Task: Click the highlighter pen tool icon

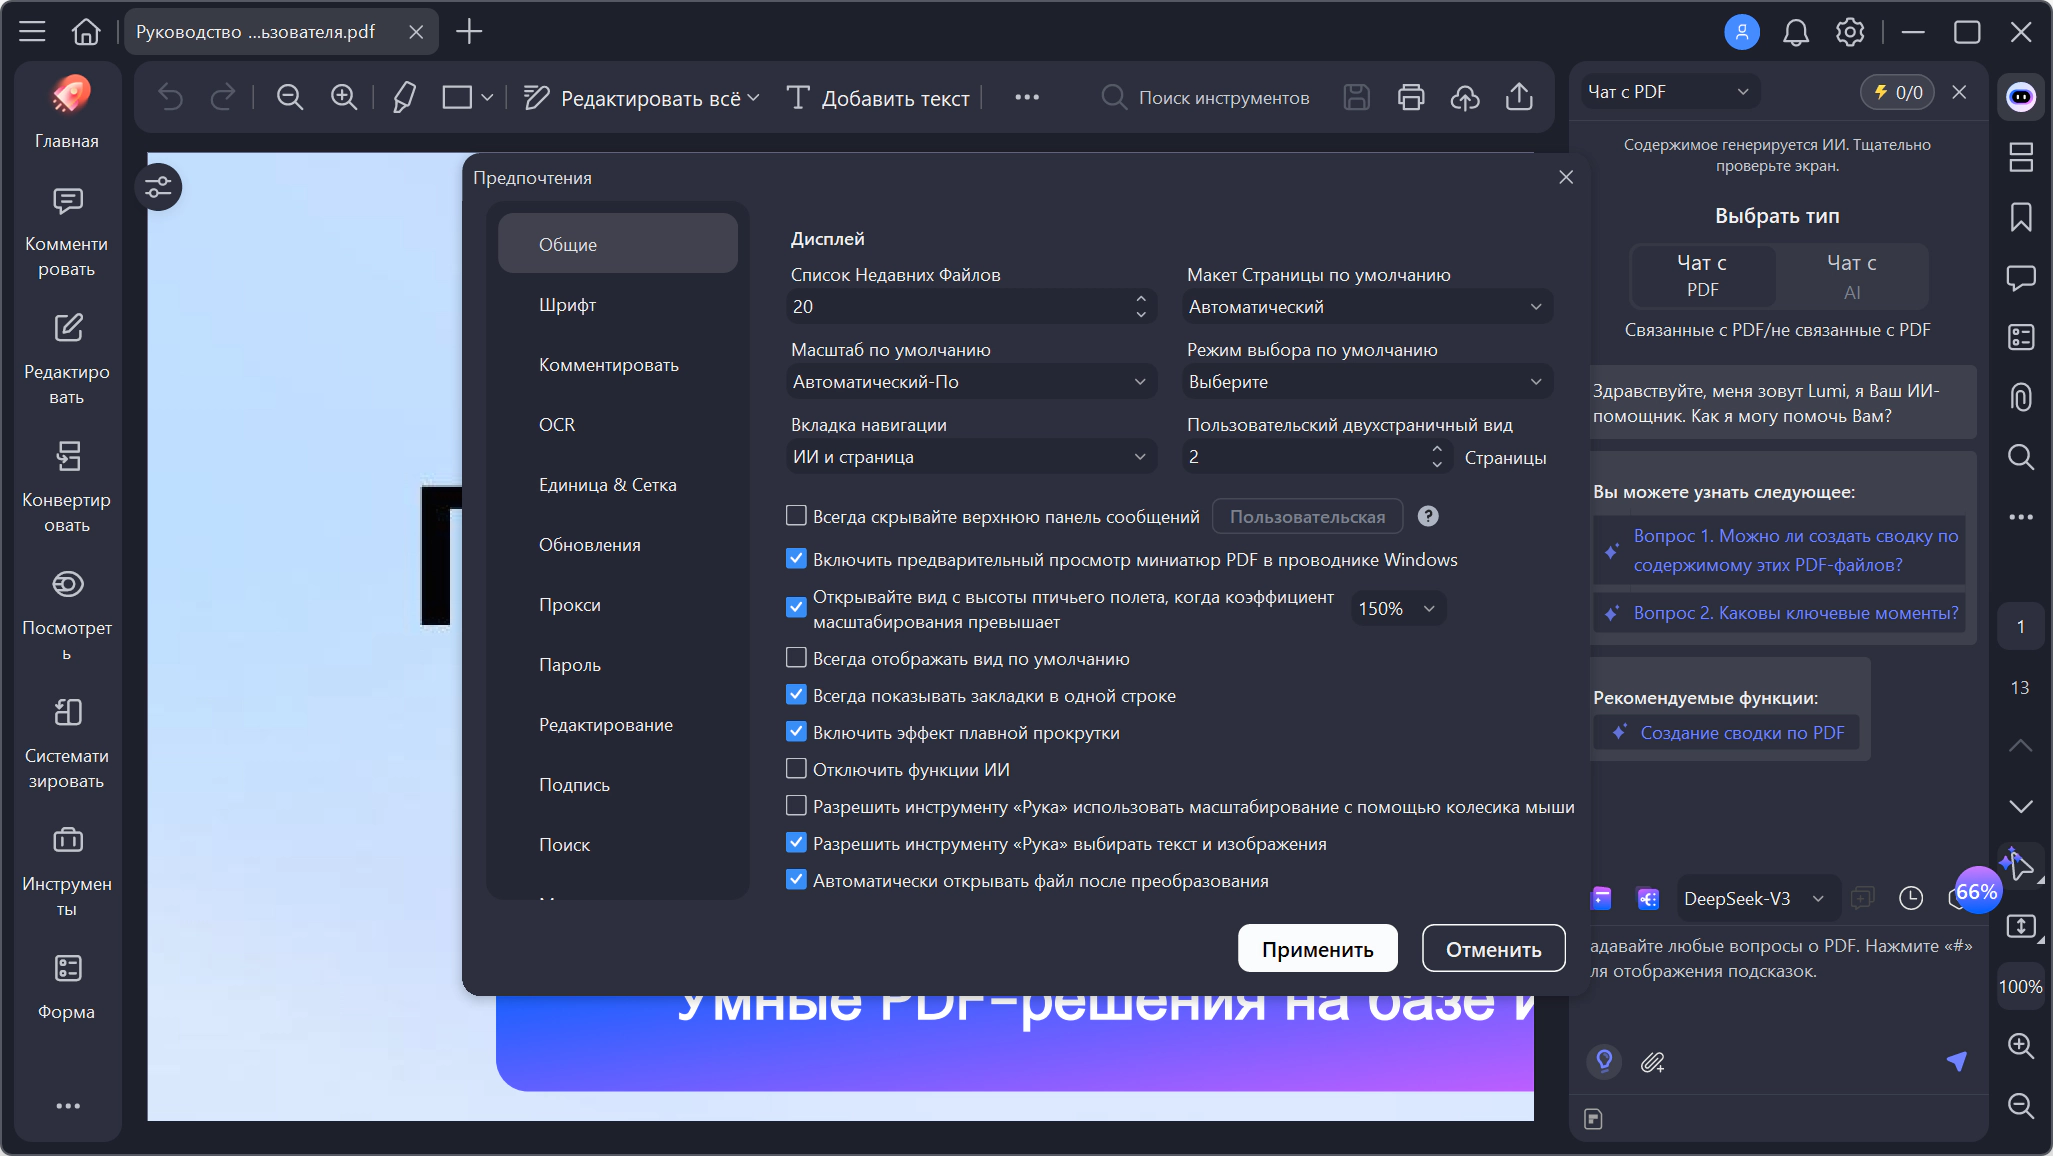Action: 404,97
